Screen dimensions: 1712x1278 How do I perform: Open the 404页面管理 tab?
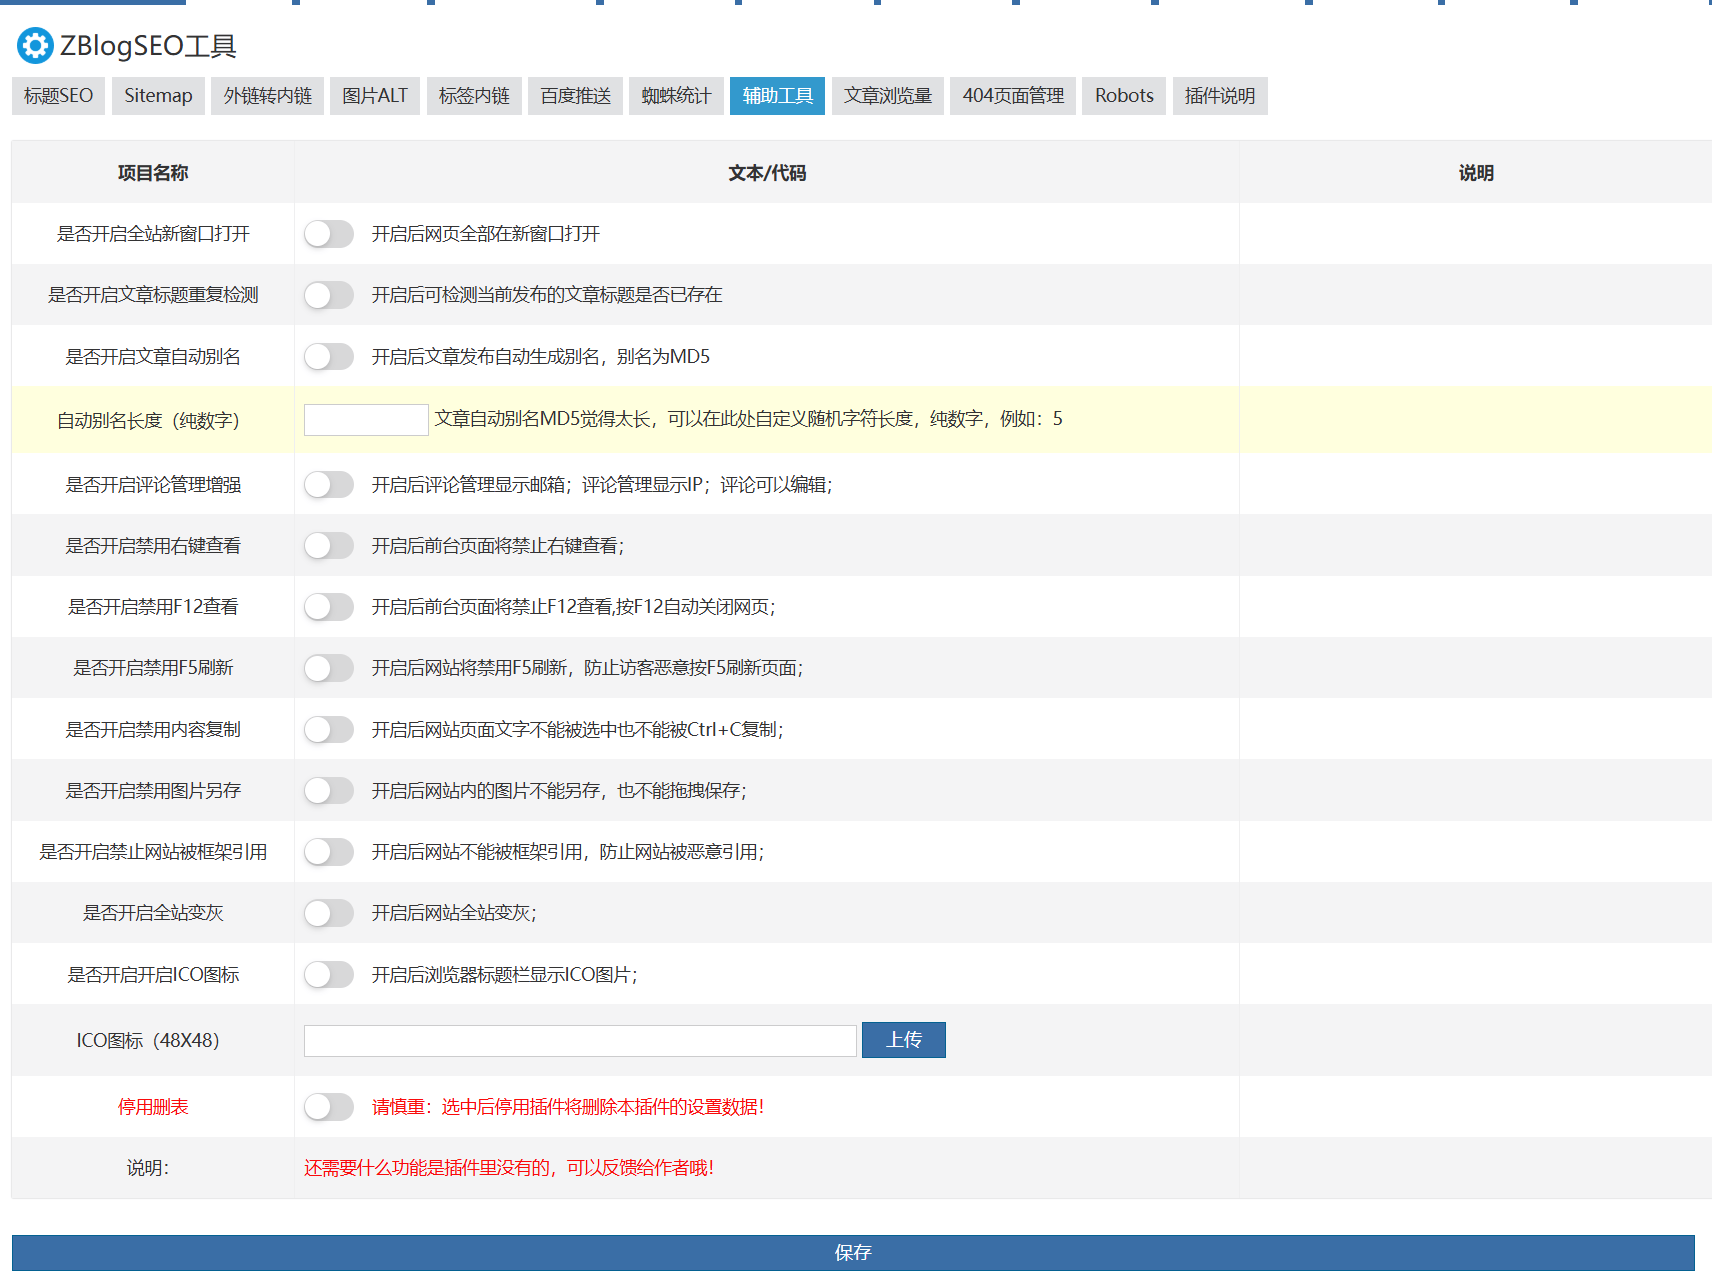[1012, 96]
